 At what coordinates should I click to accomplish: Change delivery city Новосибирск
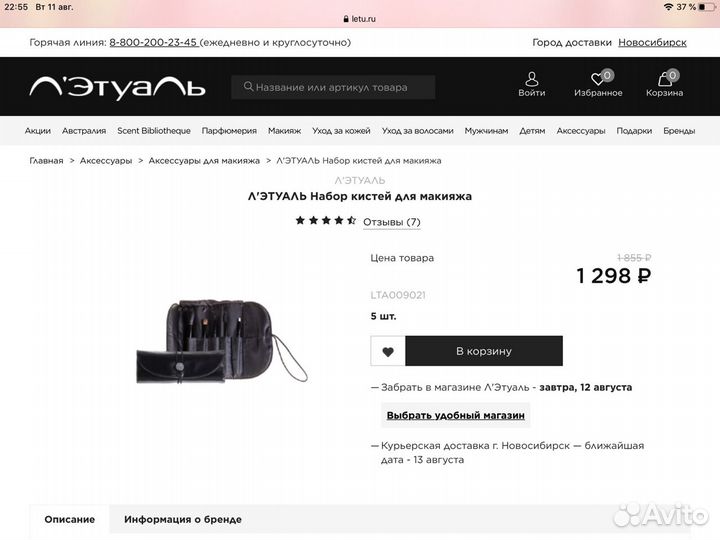coord(652,42)
